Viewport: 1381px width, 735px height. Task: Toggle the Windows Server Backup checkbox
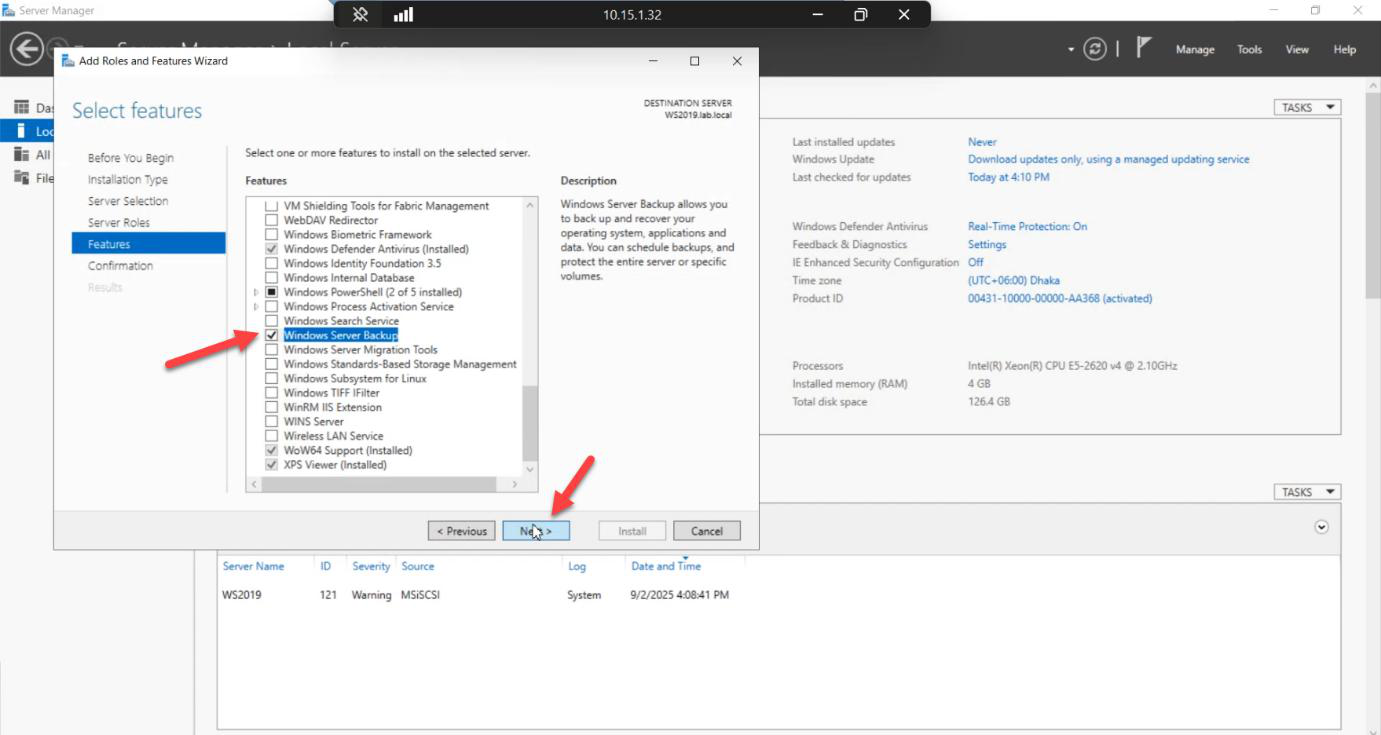(272, 336)
